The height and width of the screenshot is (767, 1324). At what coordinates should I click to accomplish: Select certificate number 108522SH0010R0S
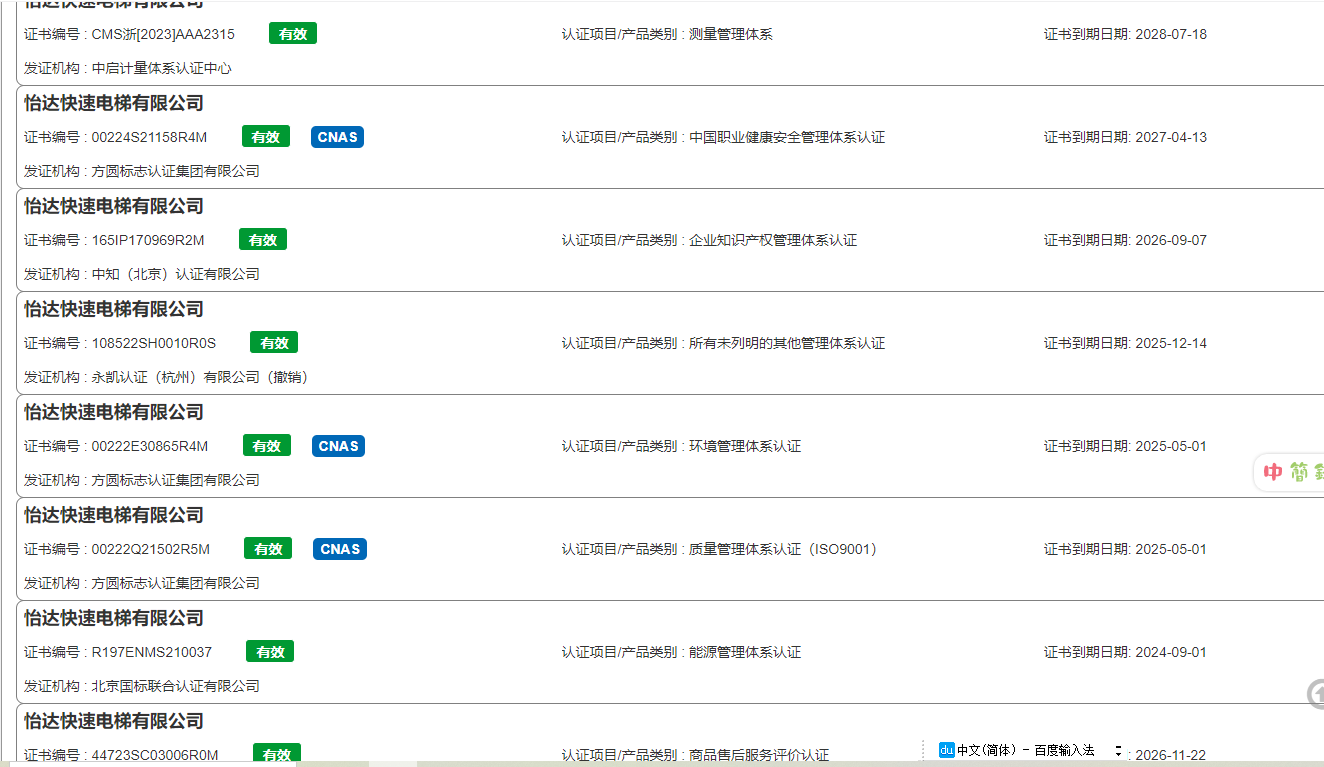[x=153, y=343]
